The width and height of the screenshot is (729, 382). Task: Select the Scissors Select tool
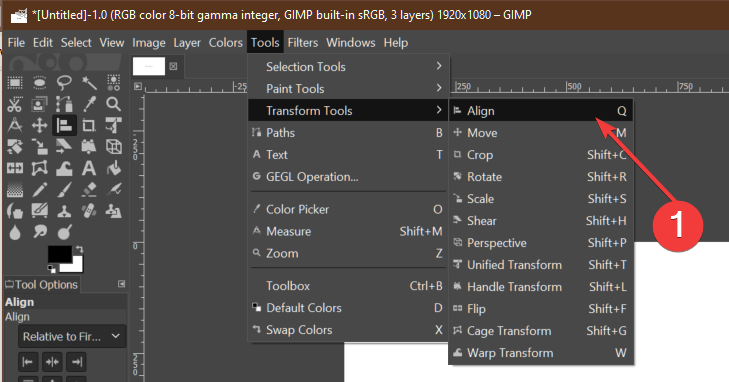[x=15, y=104]
